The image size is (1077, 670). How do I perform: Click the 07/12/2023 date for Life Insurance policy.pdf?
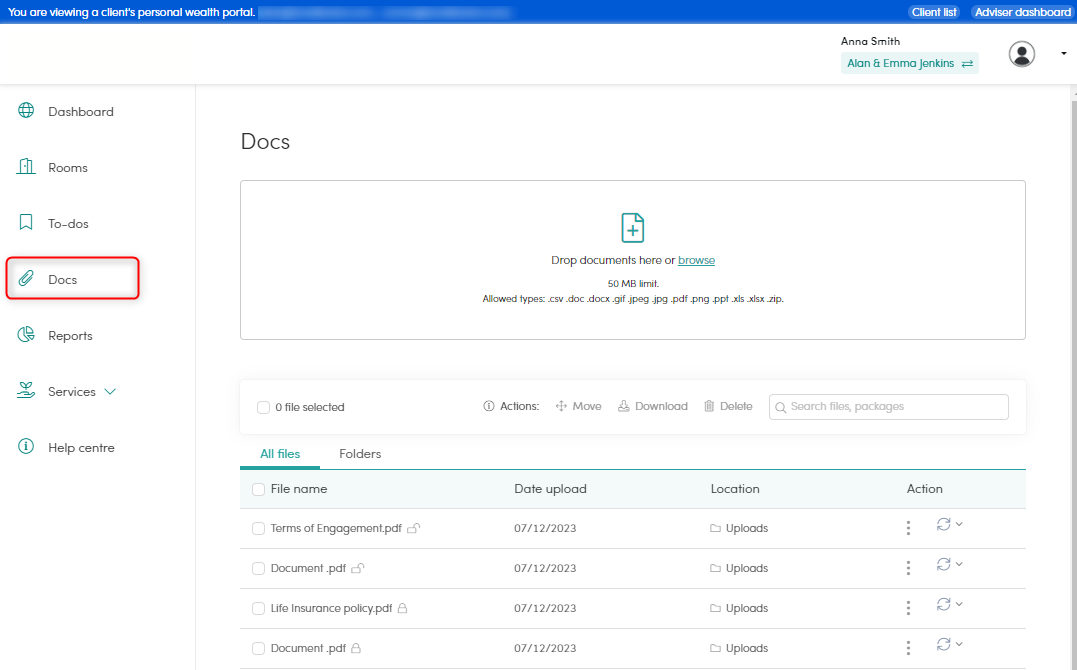[545, 608]
